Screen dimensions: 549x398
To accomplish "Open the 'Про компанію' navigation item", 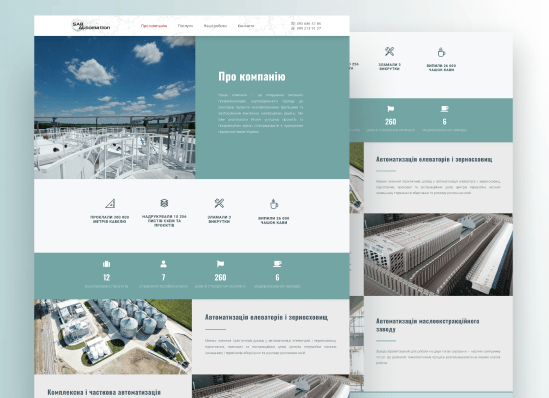I will click(154, 26).
